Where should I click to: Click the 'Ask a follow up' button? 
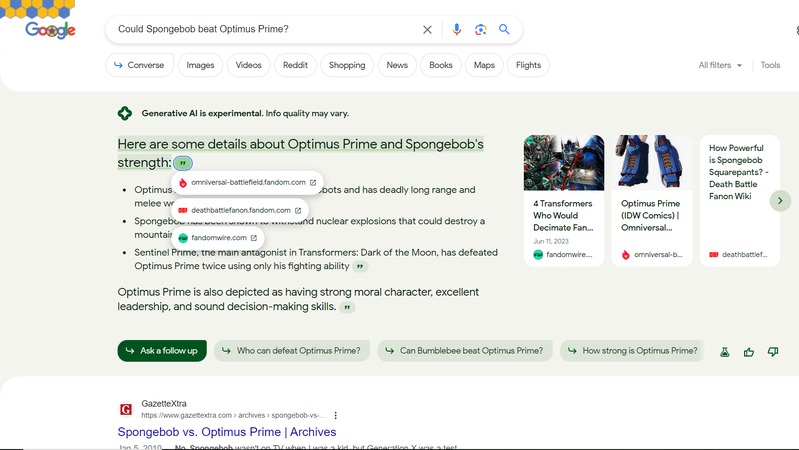click(x=162, y=351)
